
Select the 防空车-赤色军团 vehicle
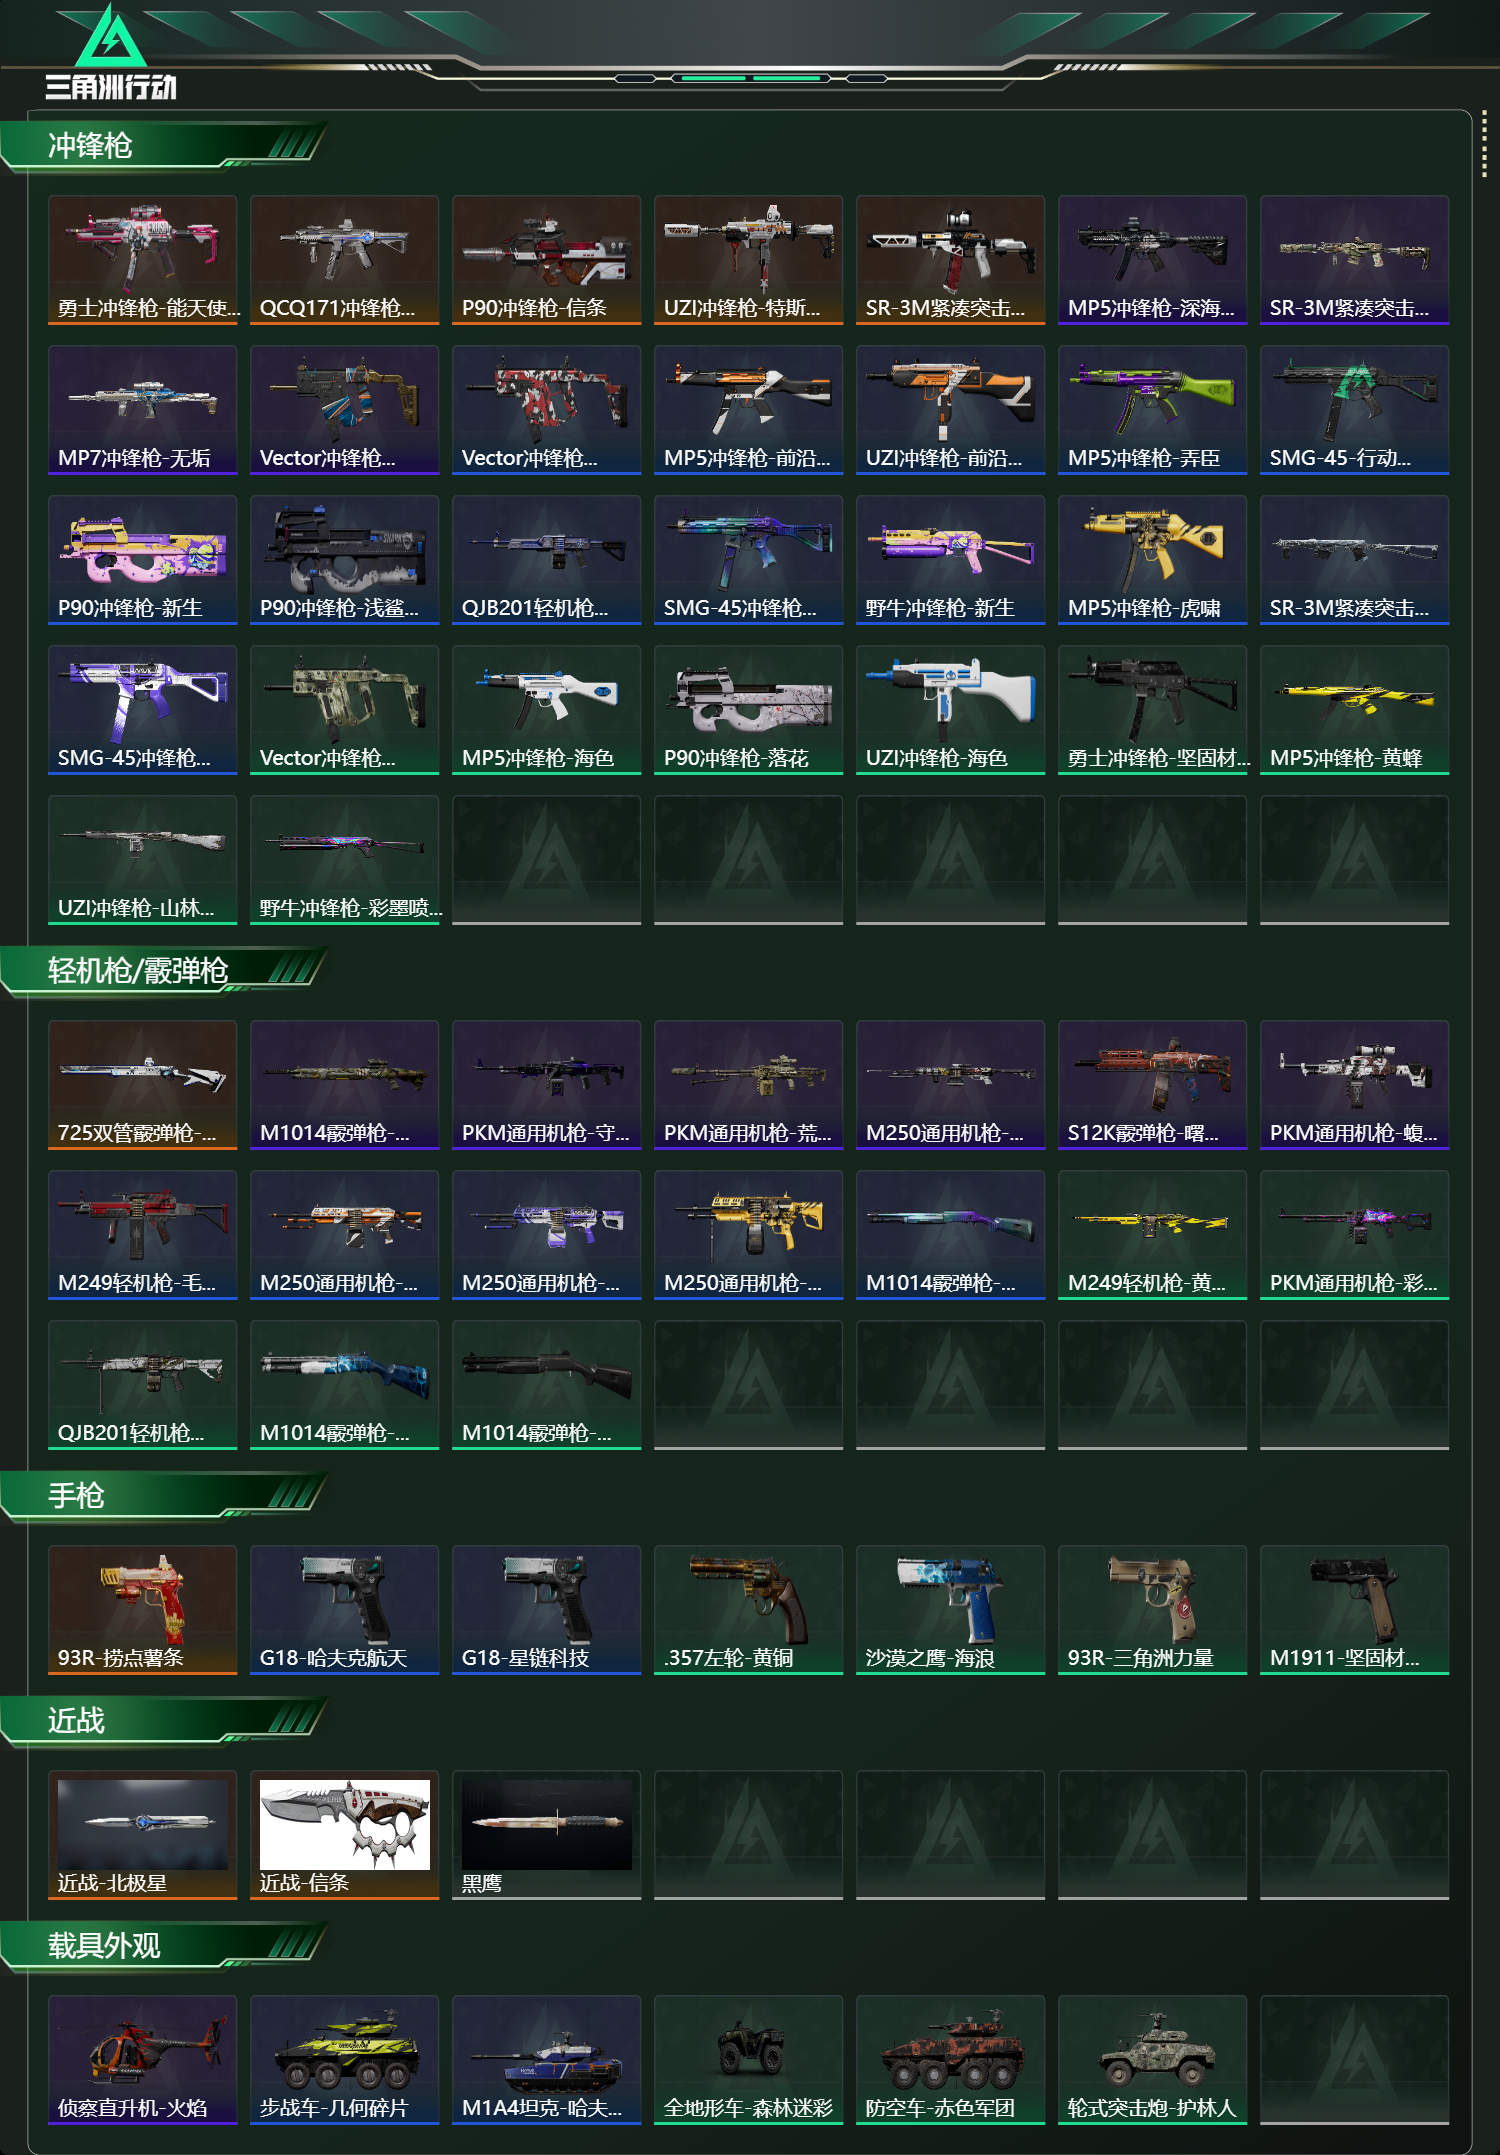(950, 2060)
